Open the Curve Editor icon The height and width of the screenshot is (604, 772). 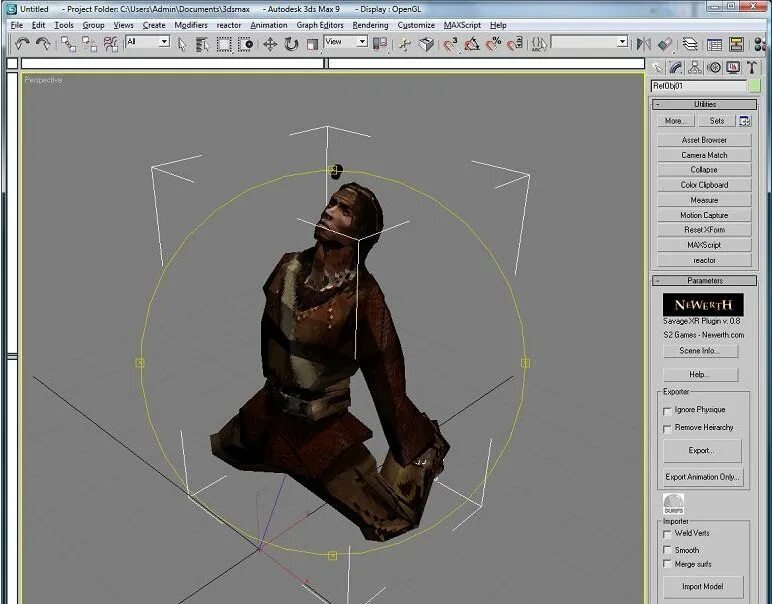714,44
